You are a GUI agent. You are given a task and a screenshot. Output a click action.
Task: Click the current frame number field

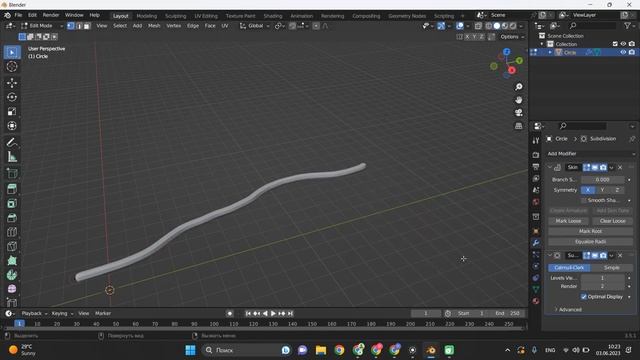coord(426,313)
